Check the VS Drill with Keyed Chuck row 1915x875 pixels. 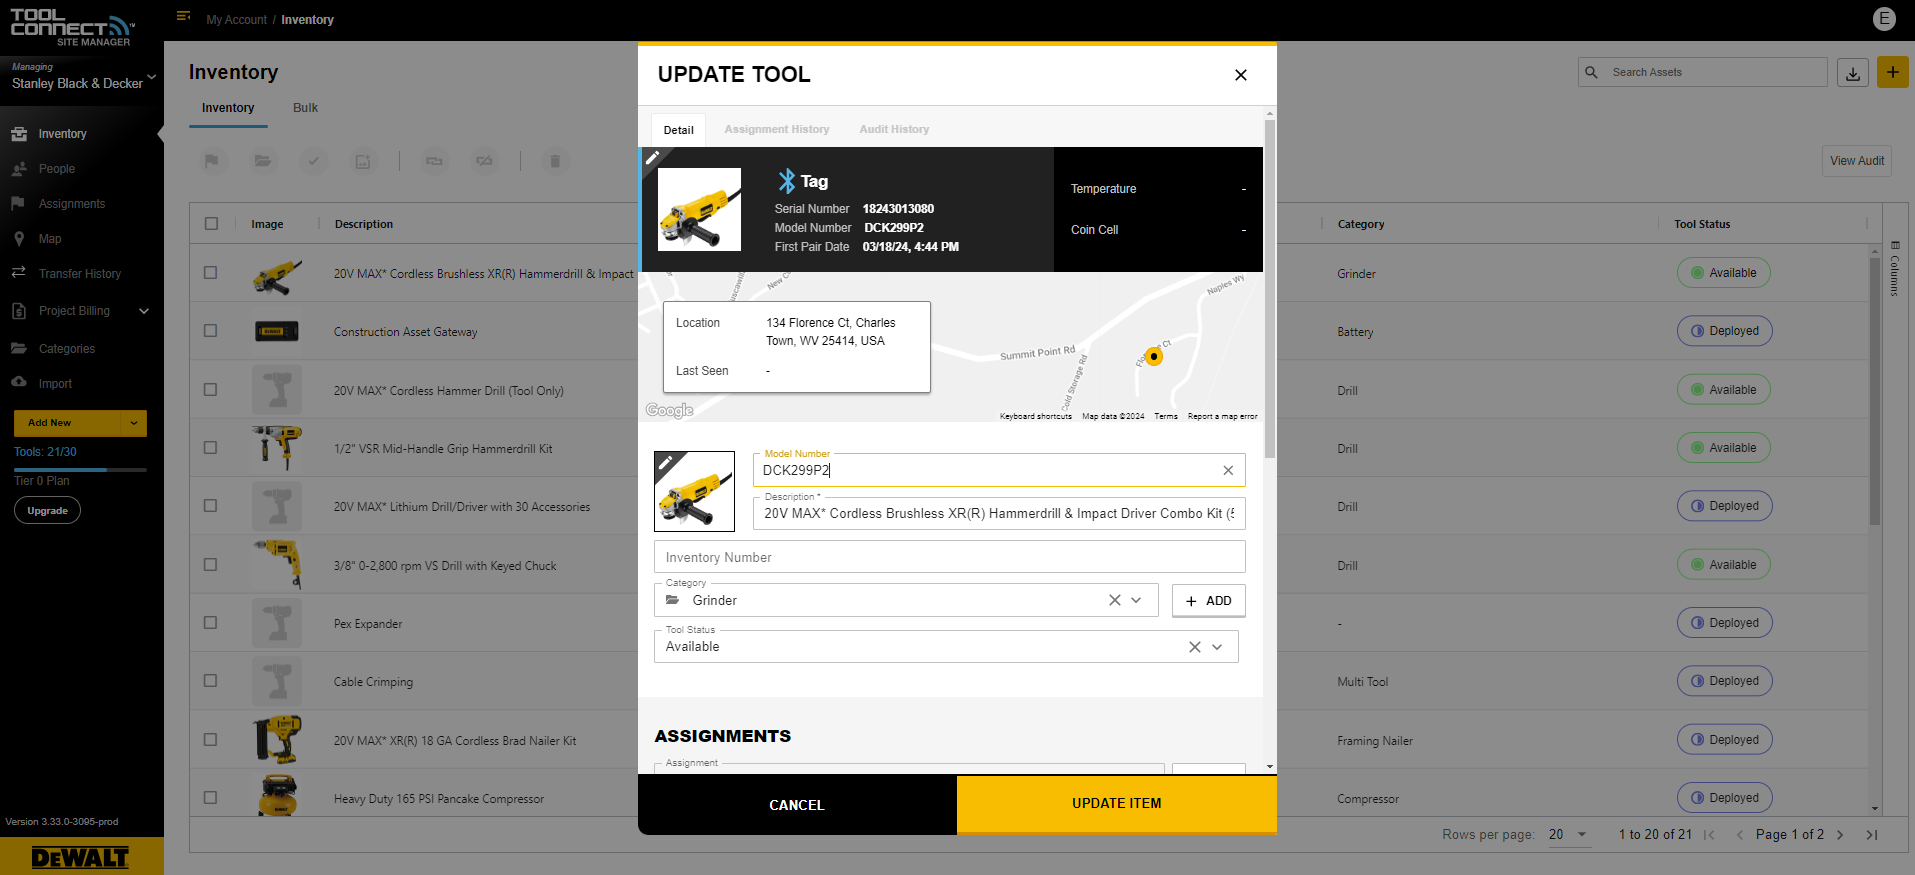210,564
